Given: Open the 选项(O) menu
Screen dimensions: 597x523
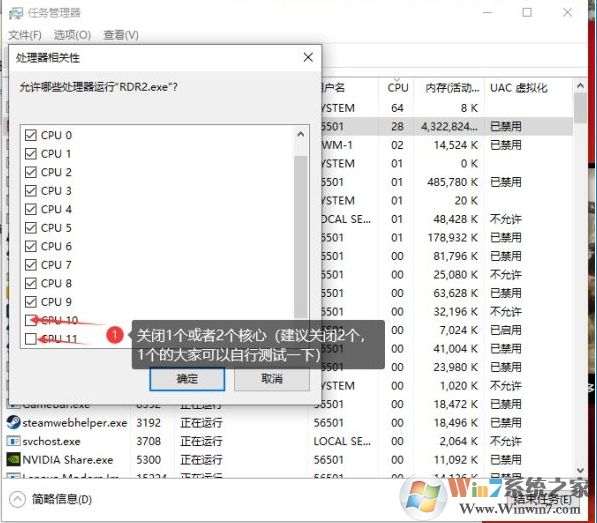Looking at the screenshot, I should 72,35.
